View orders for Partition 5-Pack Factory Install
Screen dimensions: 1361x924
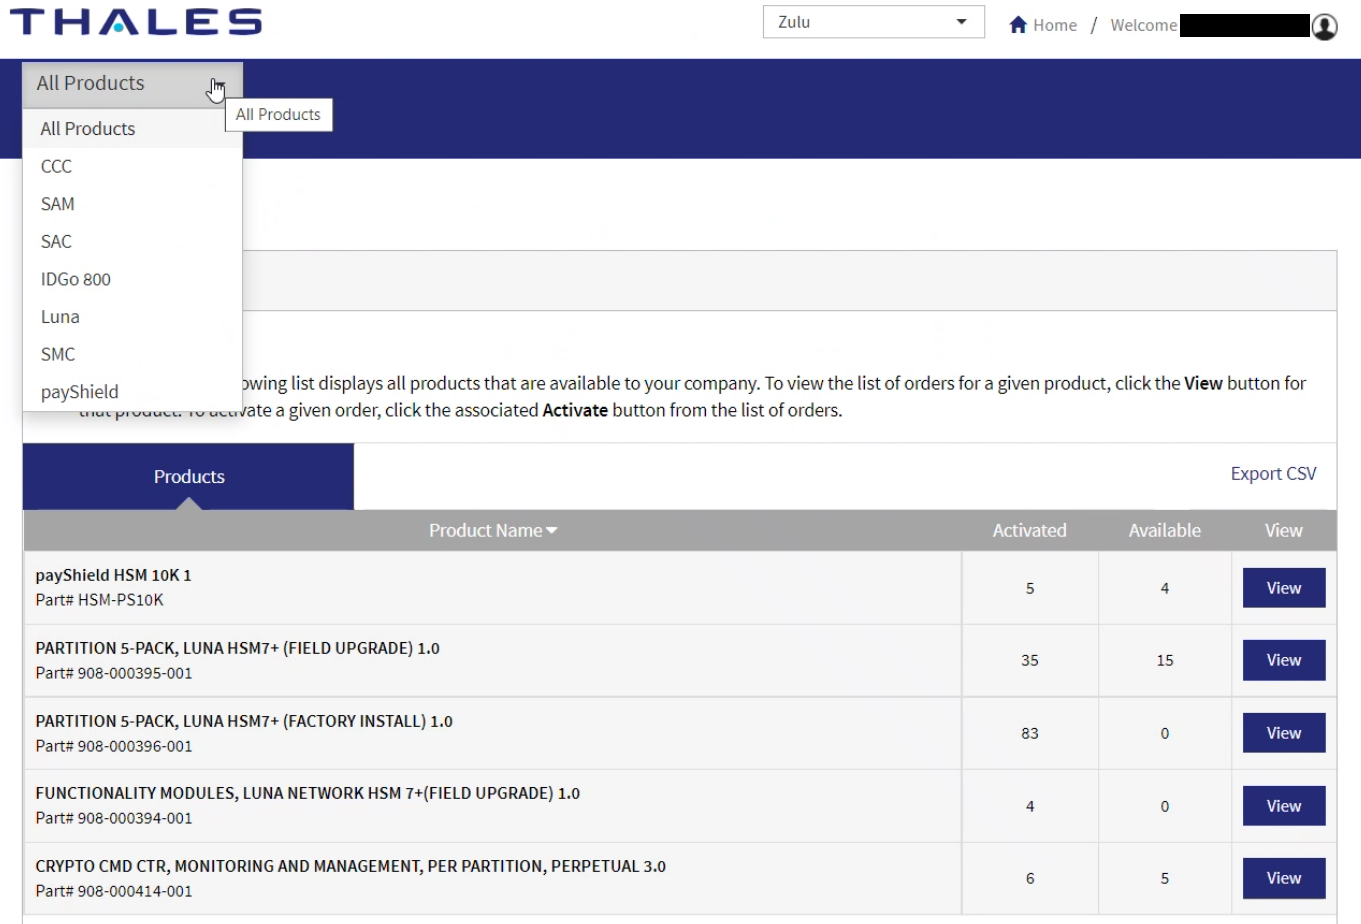click(x=1284, y=733)
